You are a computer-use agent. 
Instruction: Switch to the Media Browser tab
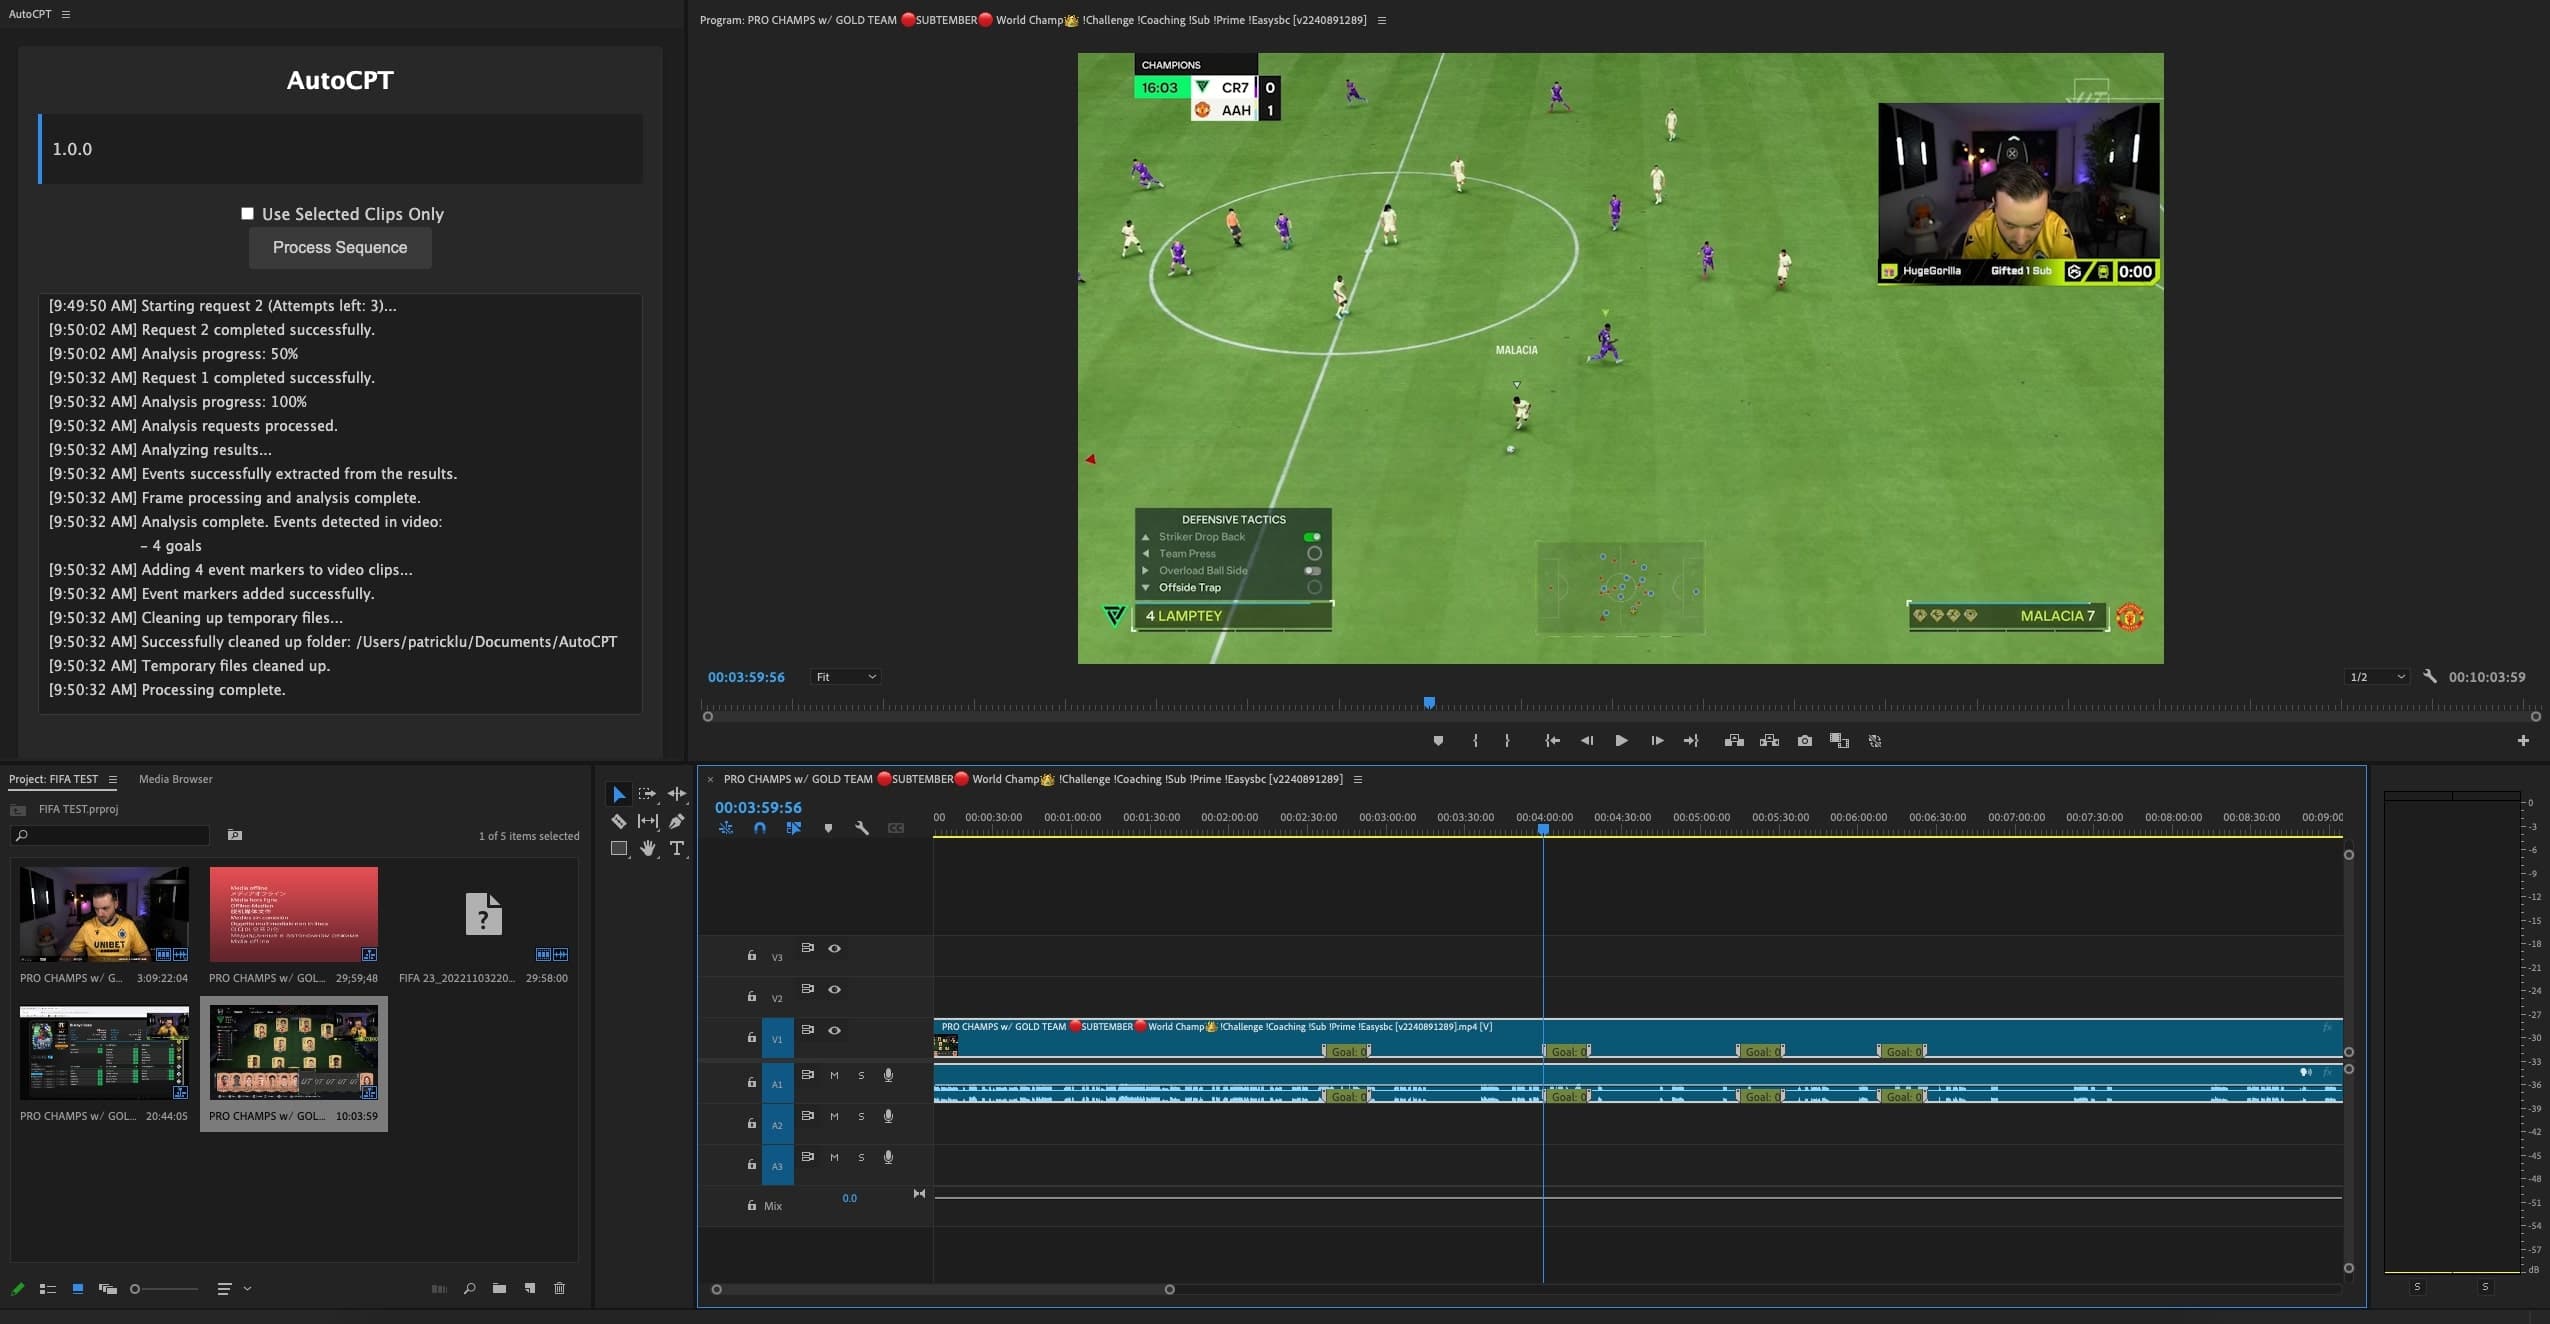[175, 779]
